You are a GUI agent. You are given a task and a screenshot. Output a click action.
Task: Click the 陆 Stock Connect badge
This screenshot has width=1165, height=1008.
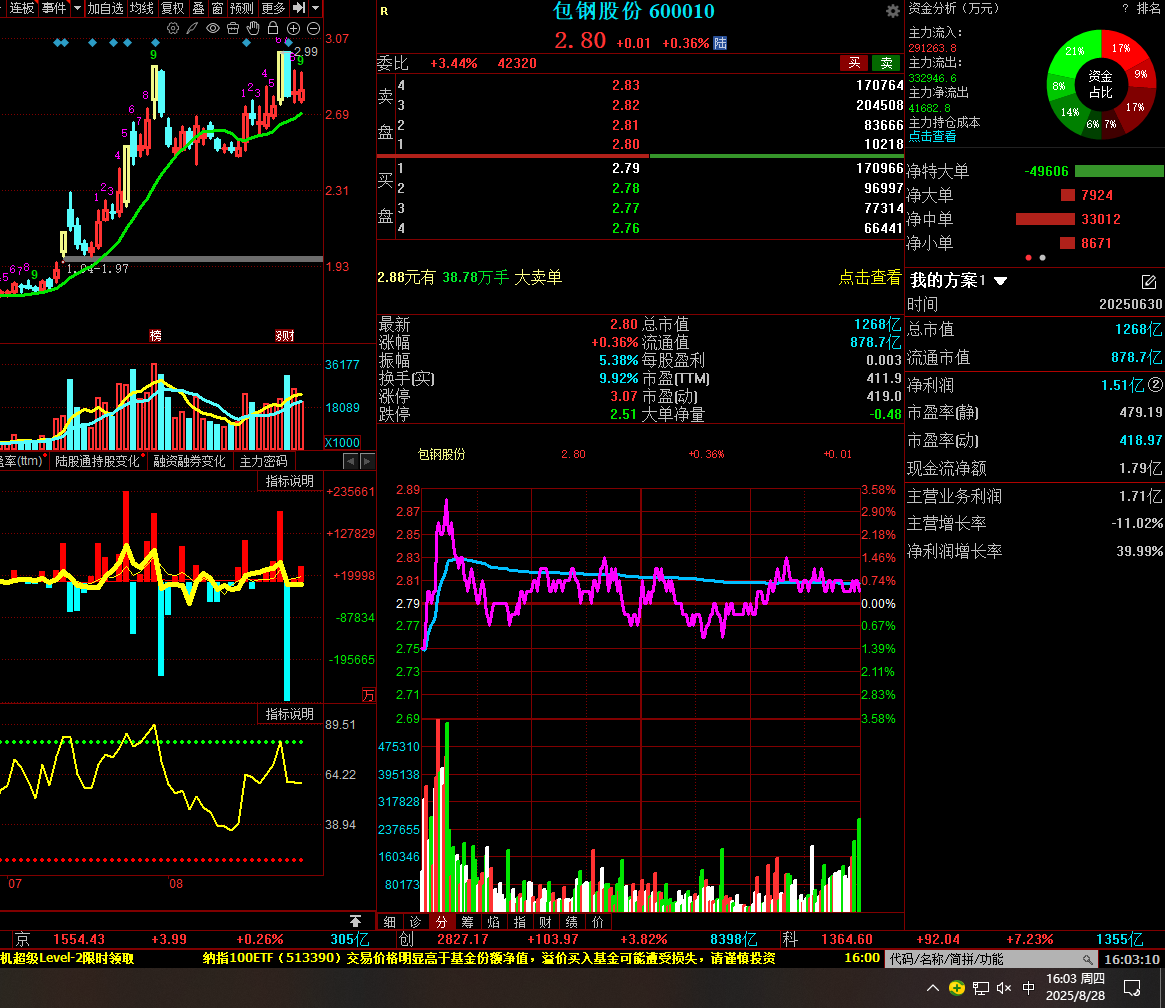click(720, 43)
